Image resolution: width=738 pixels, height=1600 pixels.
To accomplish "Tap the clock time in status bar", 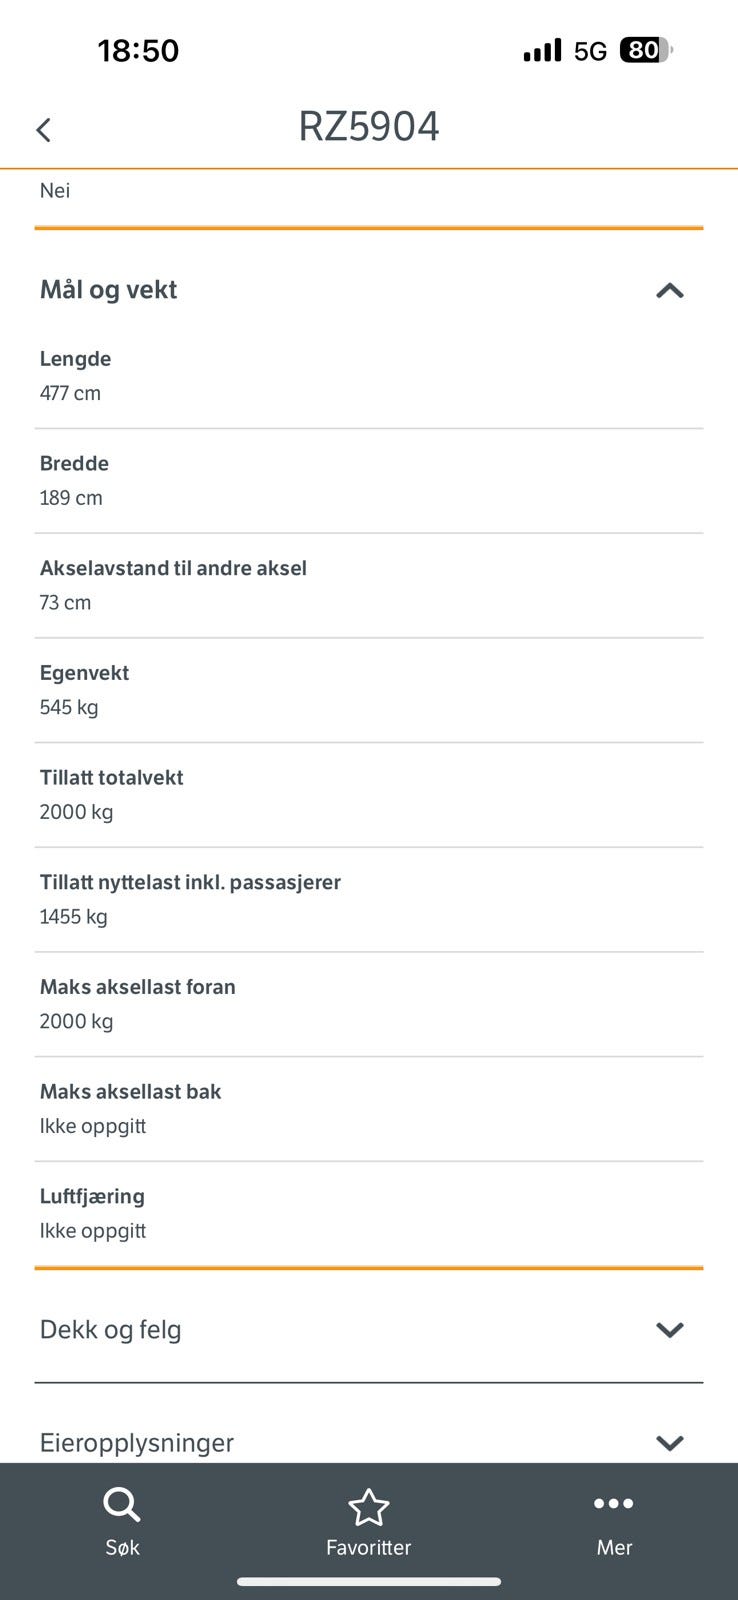I will (138, 50).
